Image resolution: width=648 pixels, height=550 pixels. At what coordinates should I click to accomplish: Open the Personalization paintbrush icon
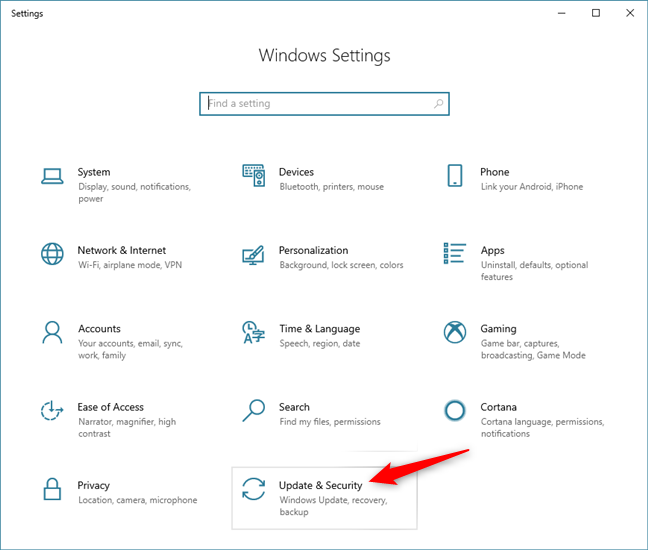coord(254,254)
